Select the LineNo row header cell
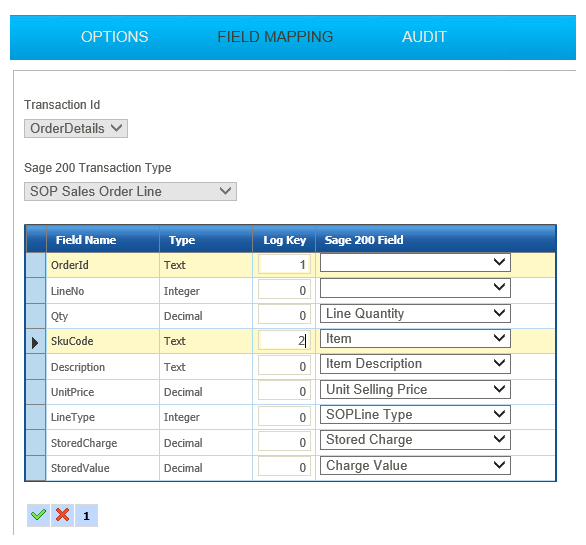 36,290
